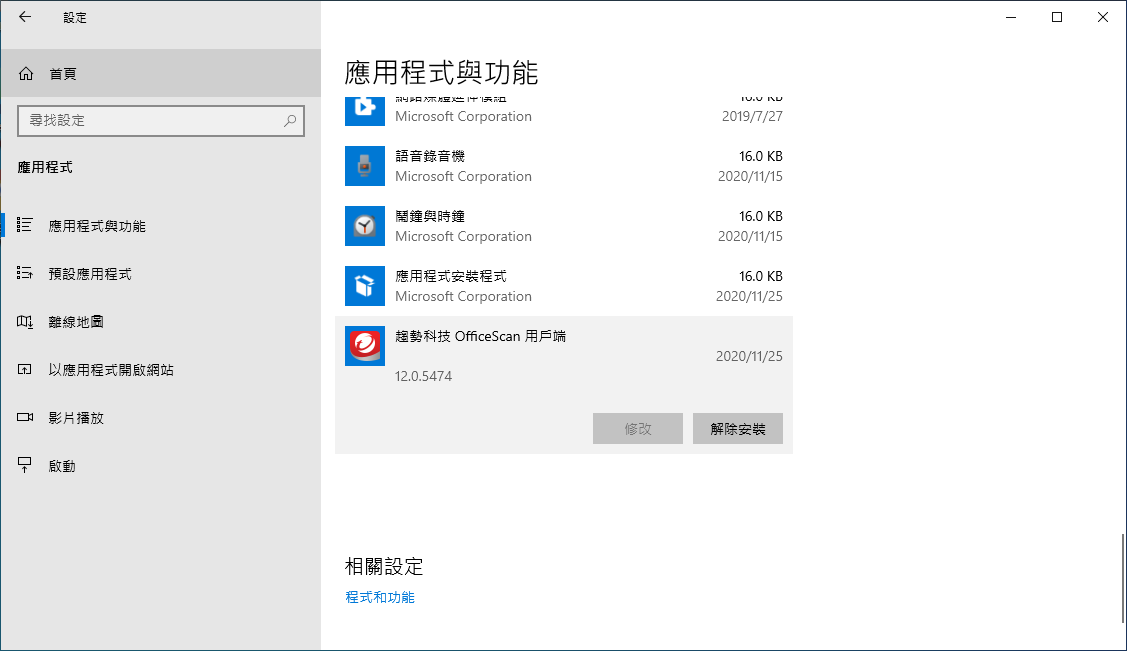Close the Settings window

tap(1103, 17)
